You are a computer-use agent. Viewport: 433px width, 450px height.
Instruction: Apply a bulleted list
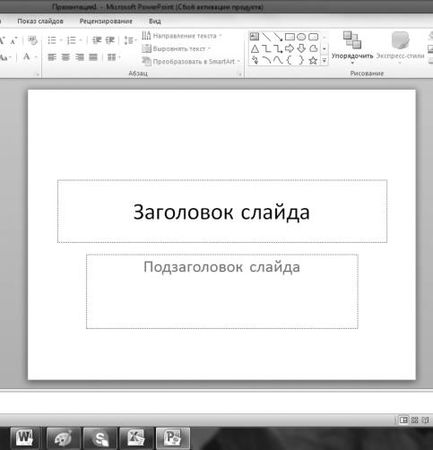52,40
